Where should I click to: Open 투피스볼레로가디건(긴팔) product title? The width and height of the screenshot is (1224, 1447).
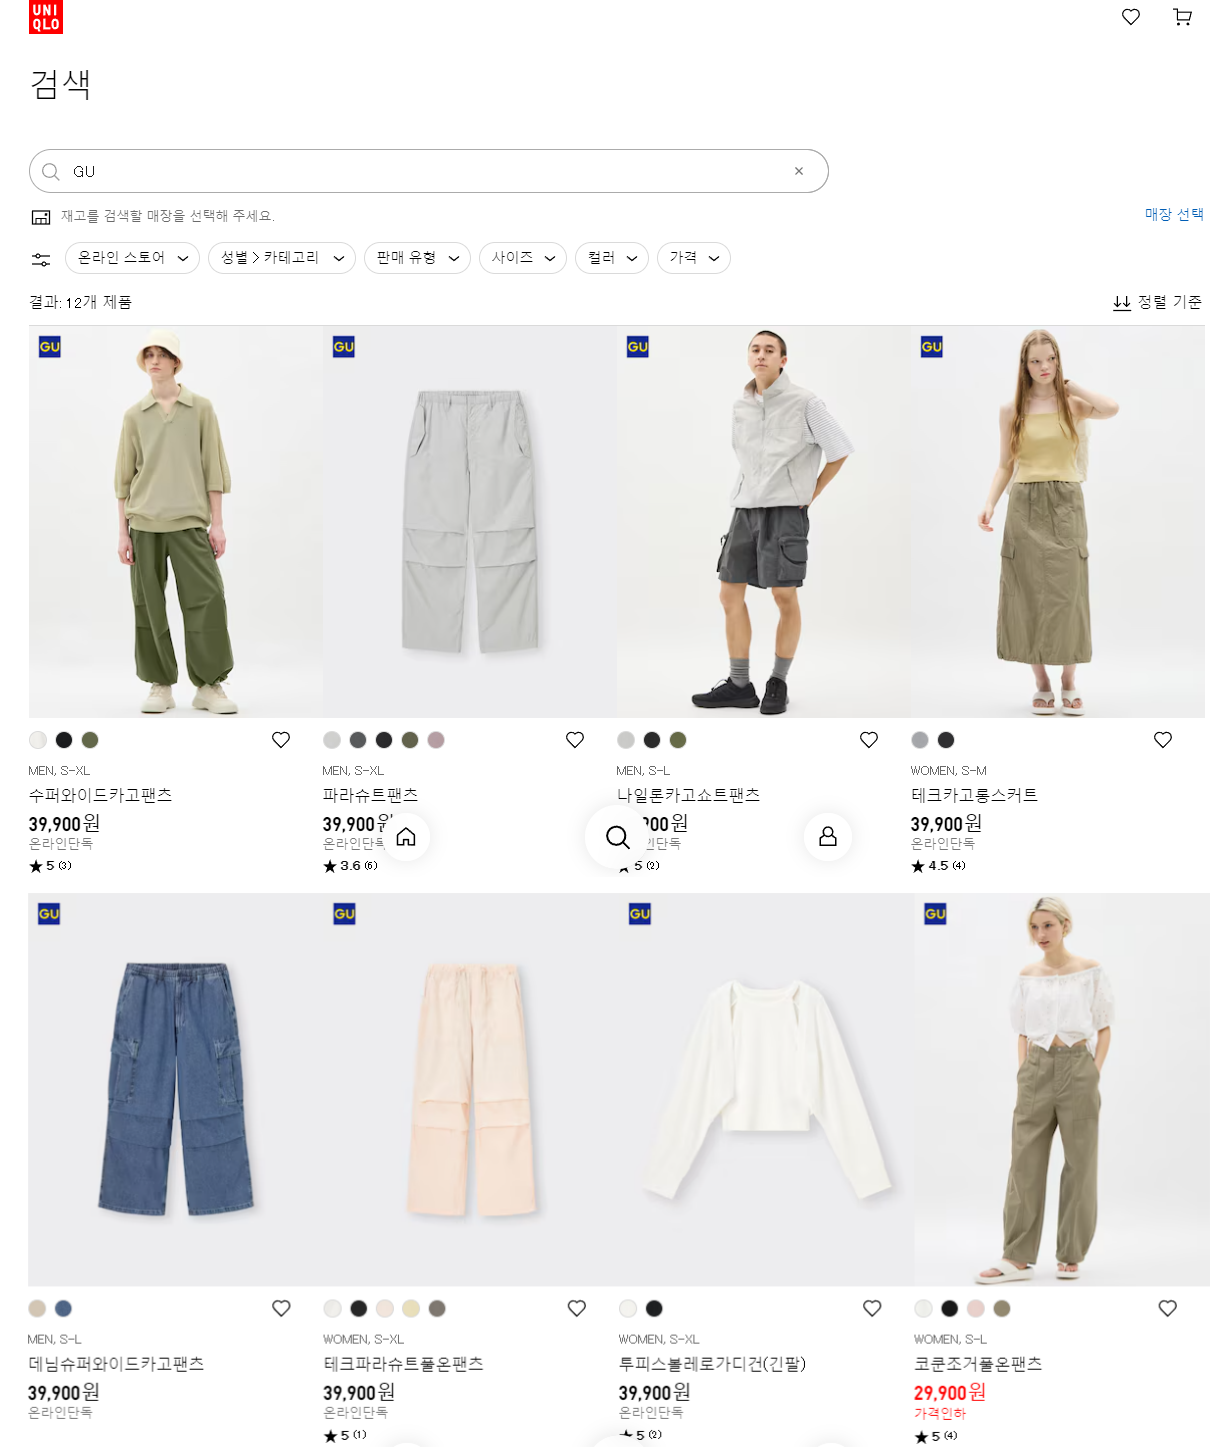[x=712, y=1364]
